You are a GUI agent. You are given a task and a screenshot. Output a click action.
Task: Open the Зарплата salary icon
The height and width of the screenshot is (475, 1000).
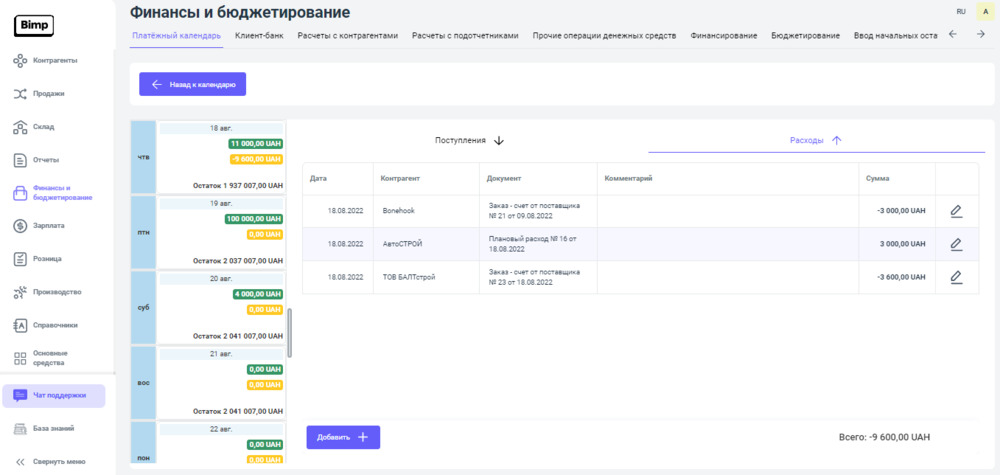tap(20, 226)
